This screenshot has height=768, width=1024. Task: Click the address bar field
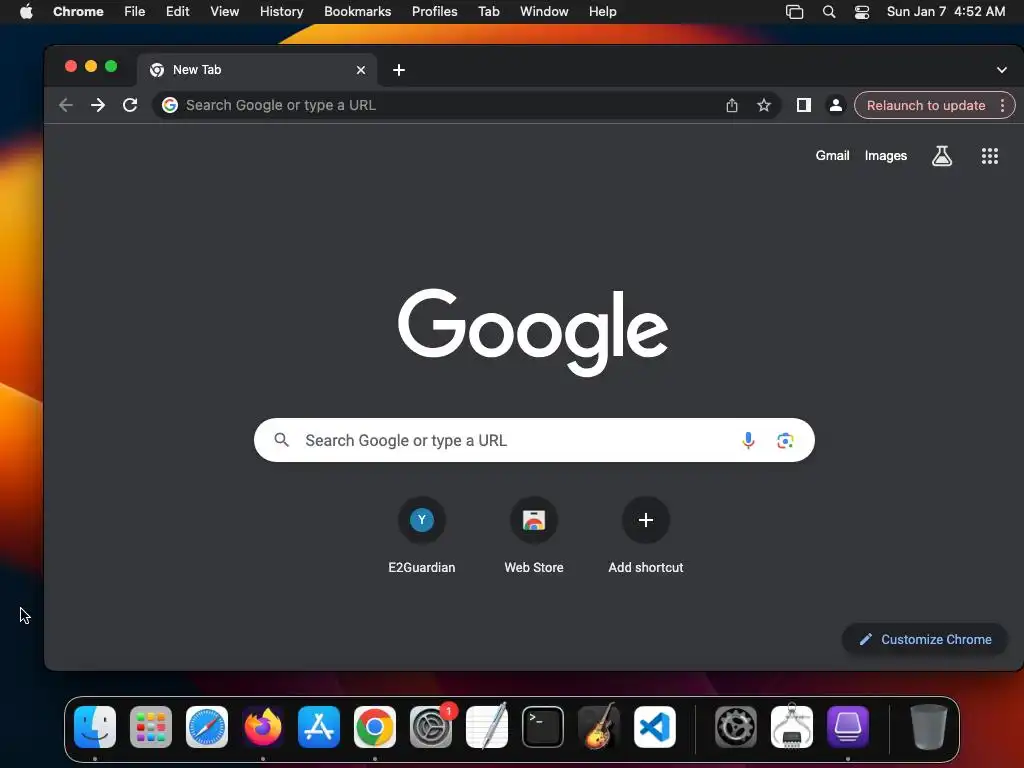(467, 105)
